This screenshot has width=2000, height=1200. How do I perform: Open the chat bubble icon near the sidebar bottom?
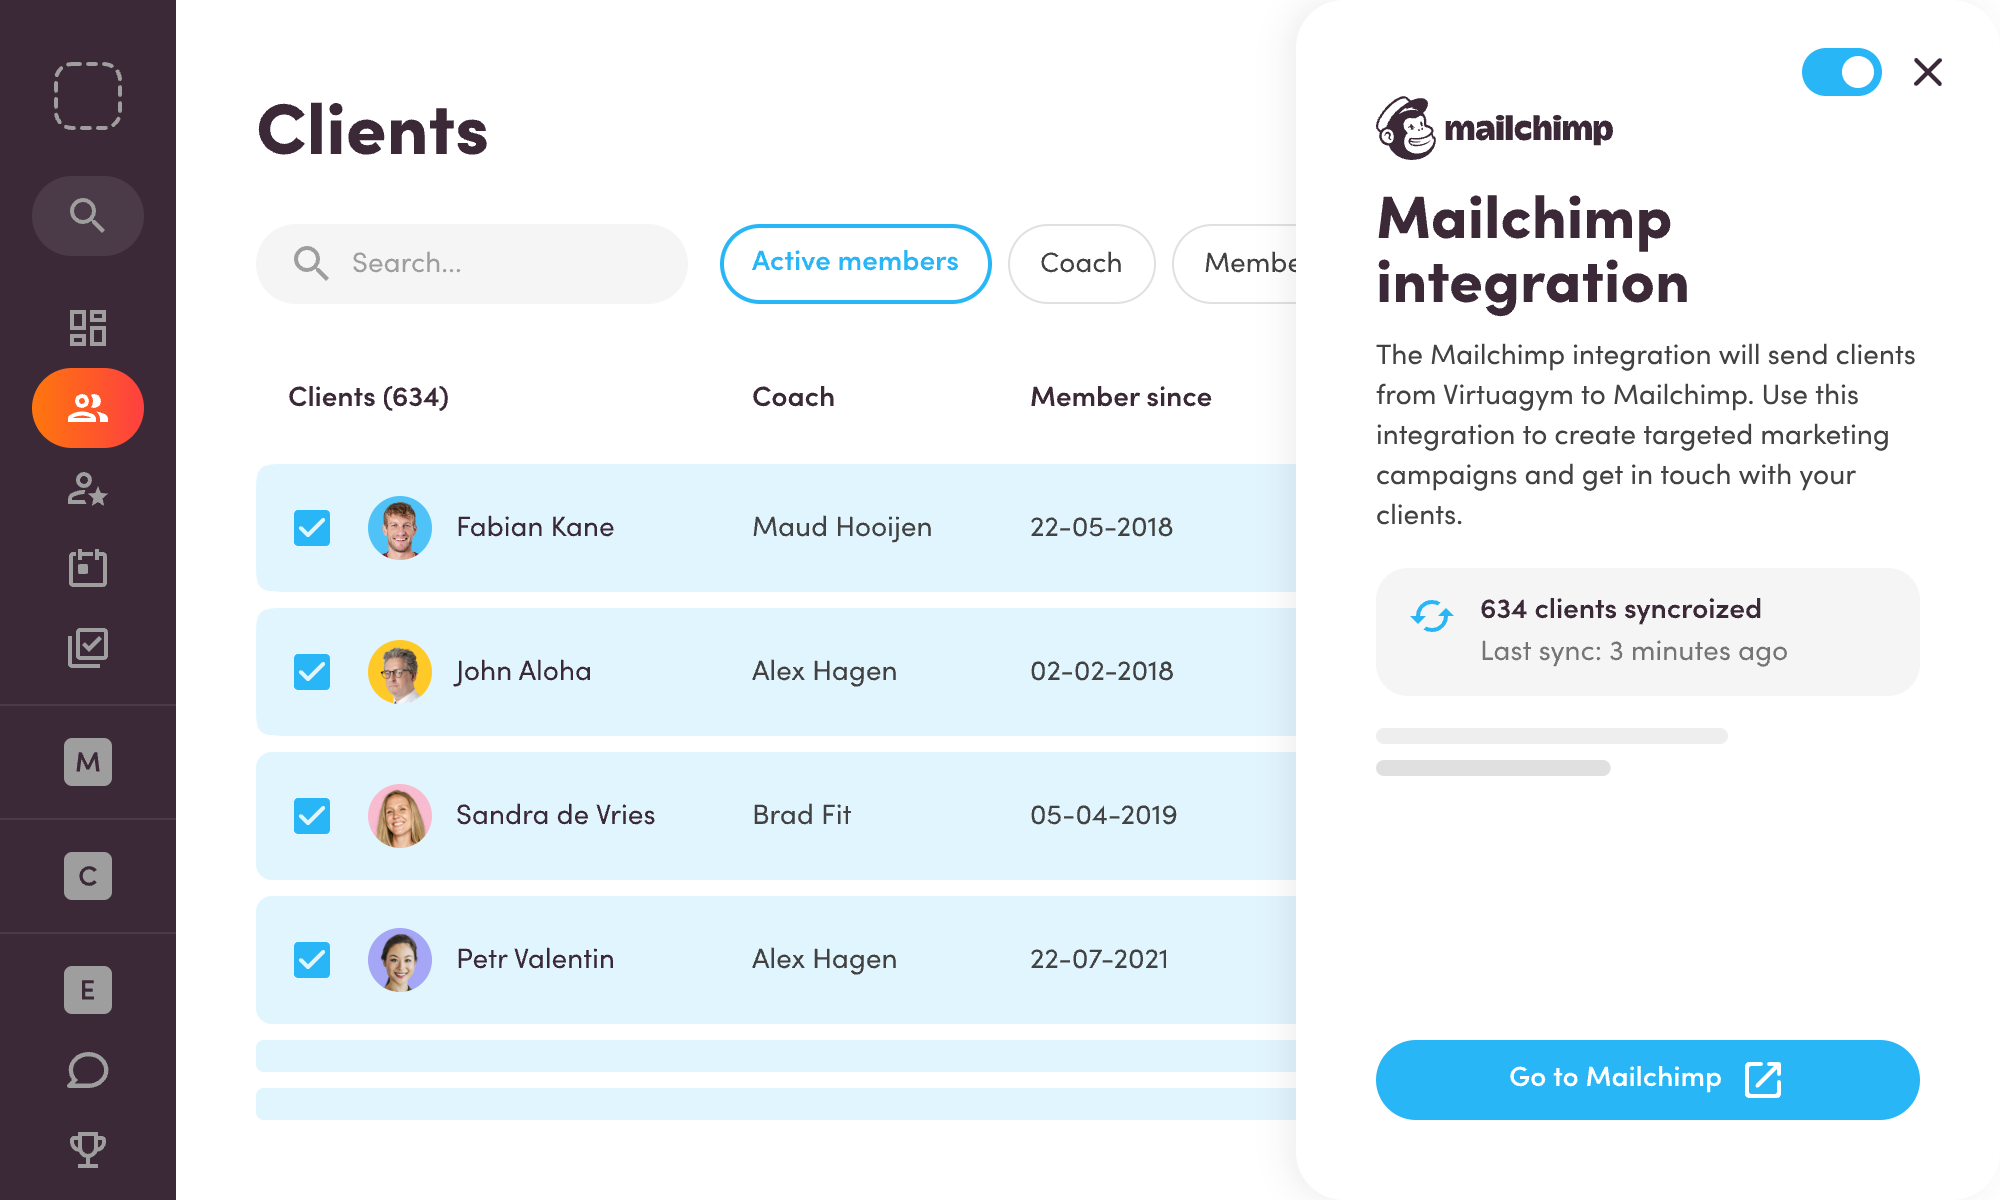pos(88,1070)
